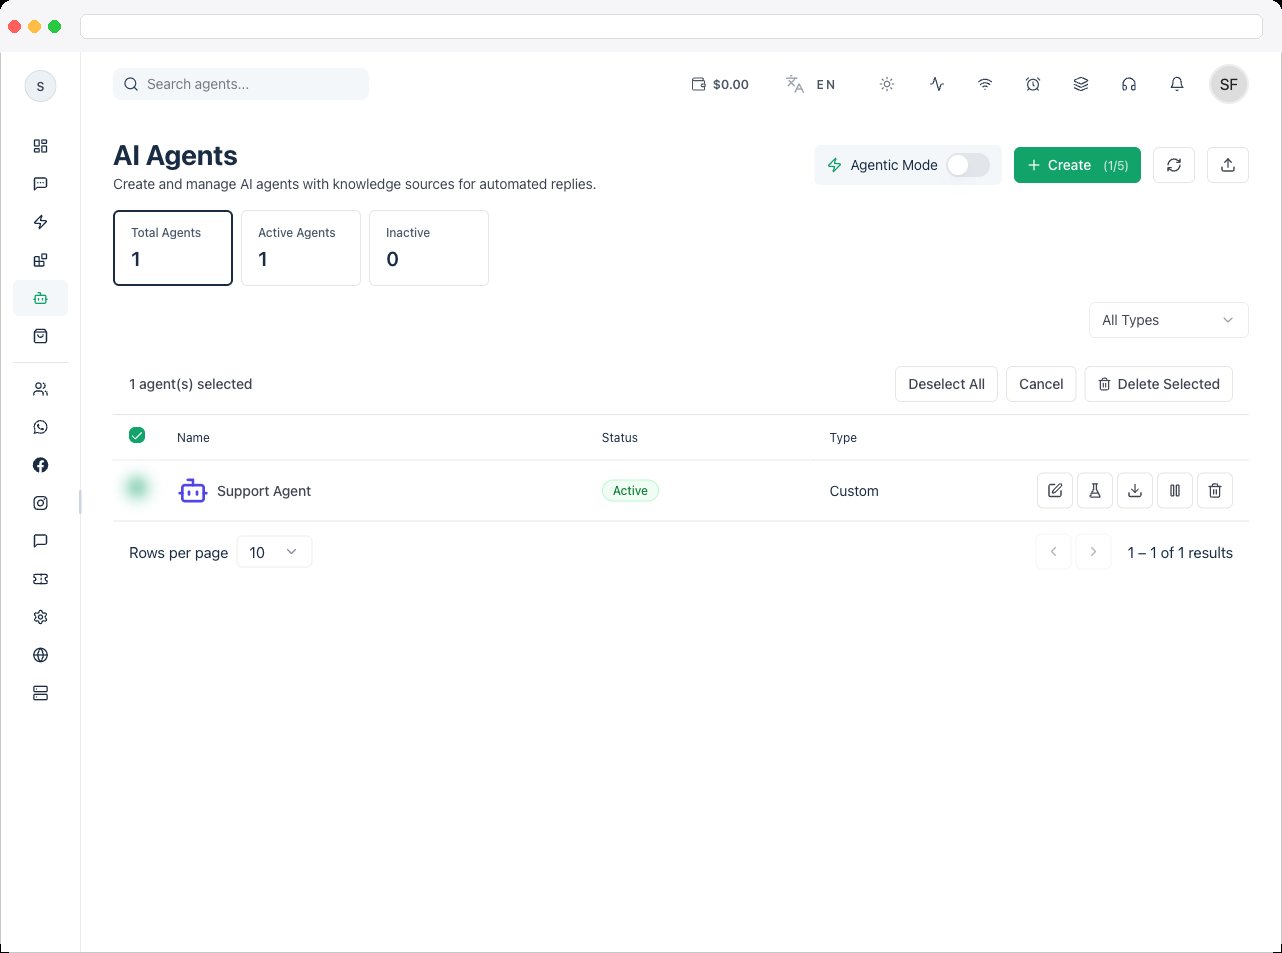
Task: Select the AI agents robot sidebar icon
Action: click(x=40, y=298)
